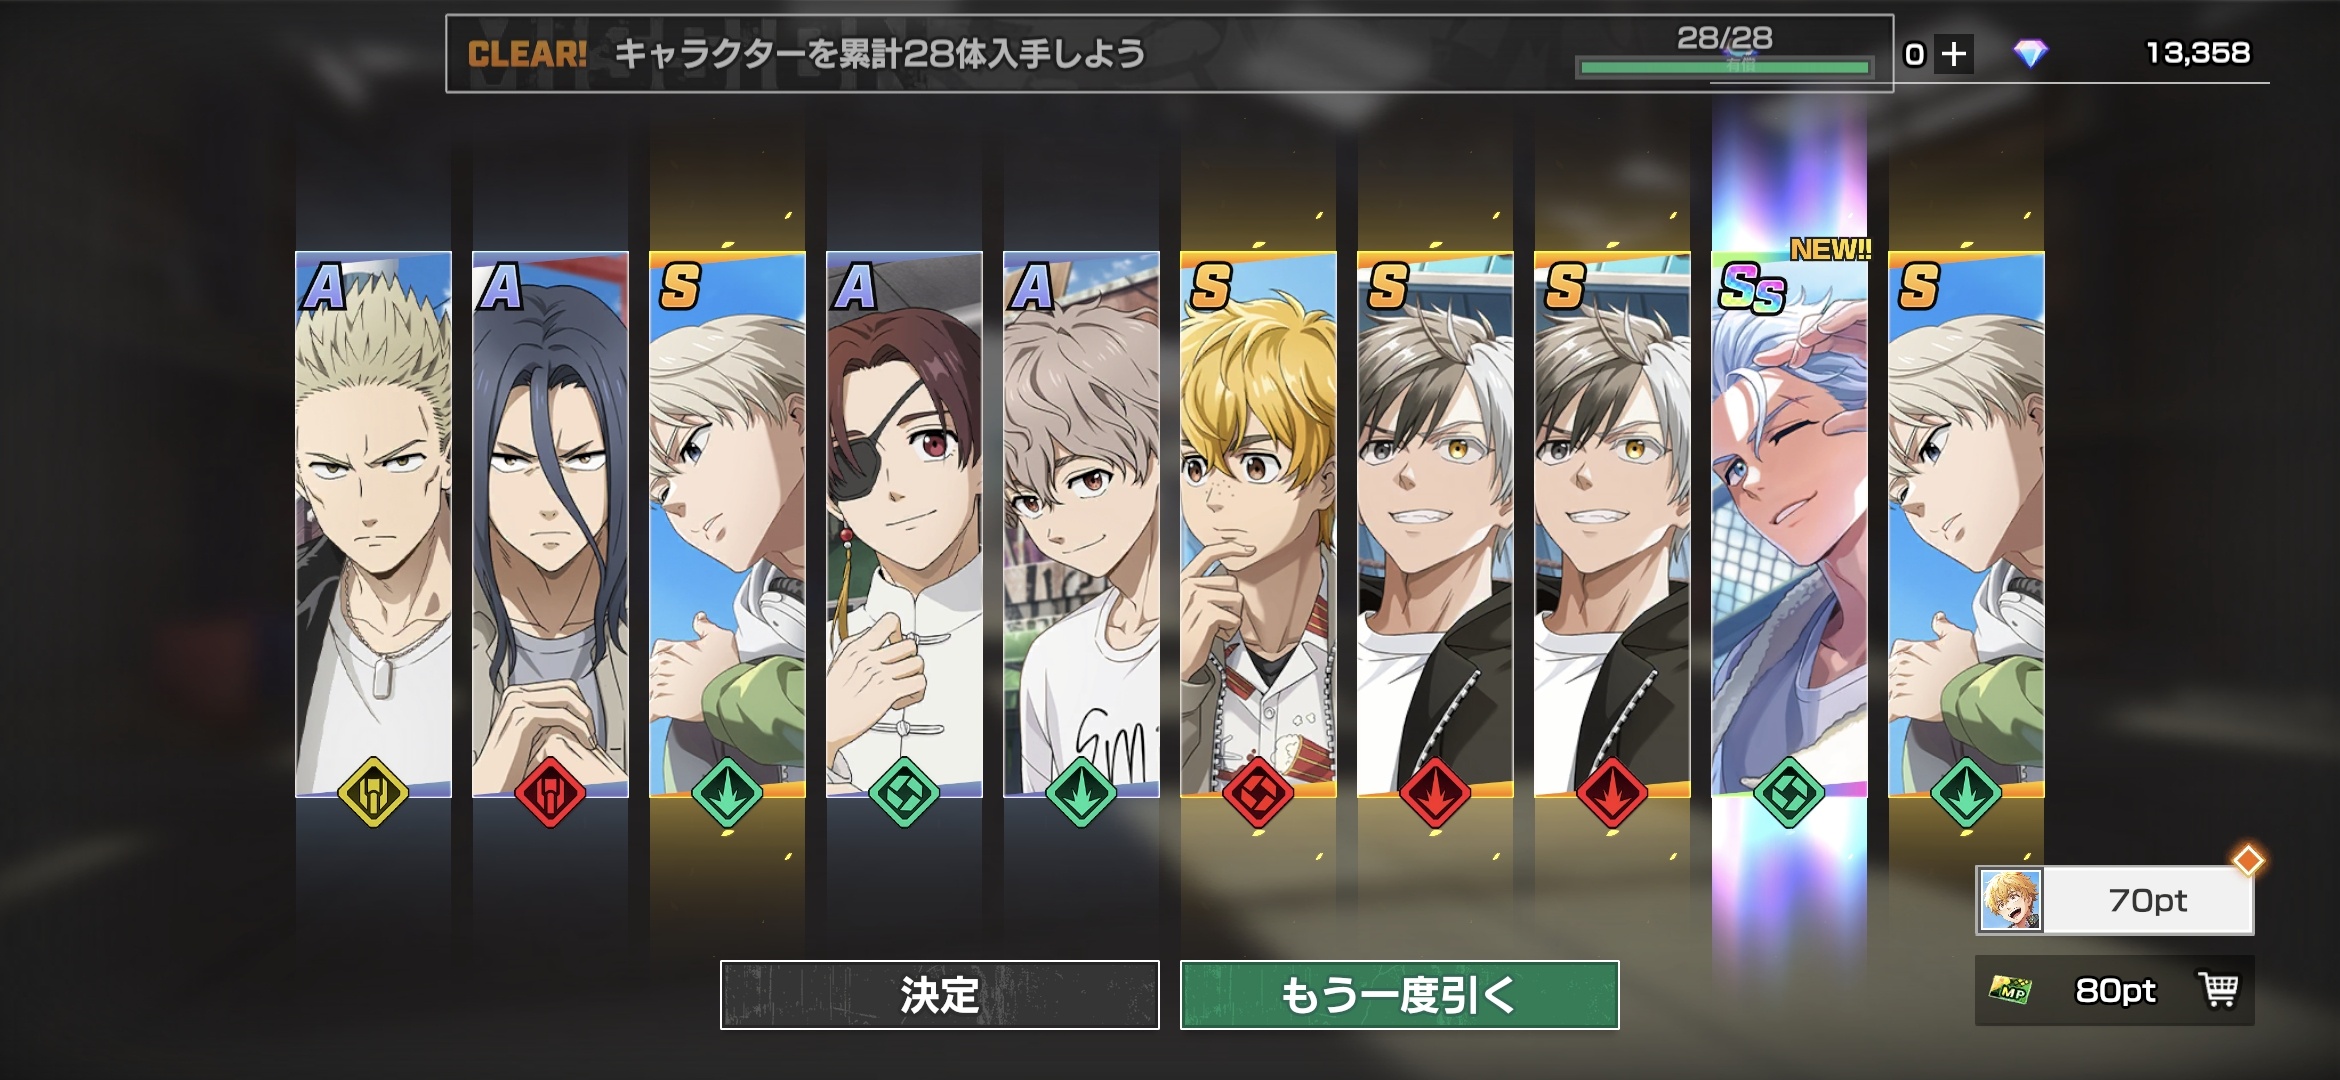Select the eyepatch A-rank character card
Viewport: 2340px width, 1080px height.
click(x=904, y=524)
